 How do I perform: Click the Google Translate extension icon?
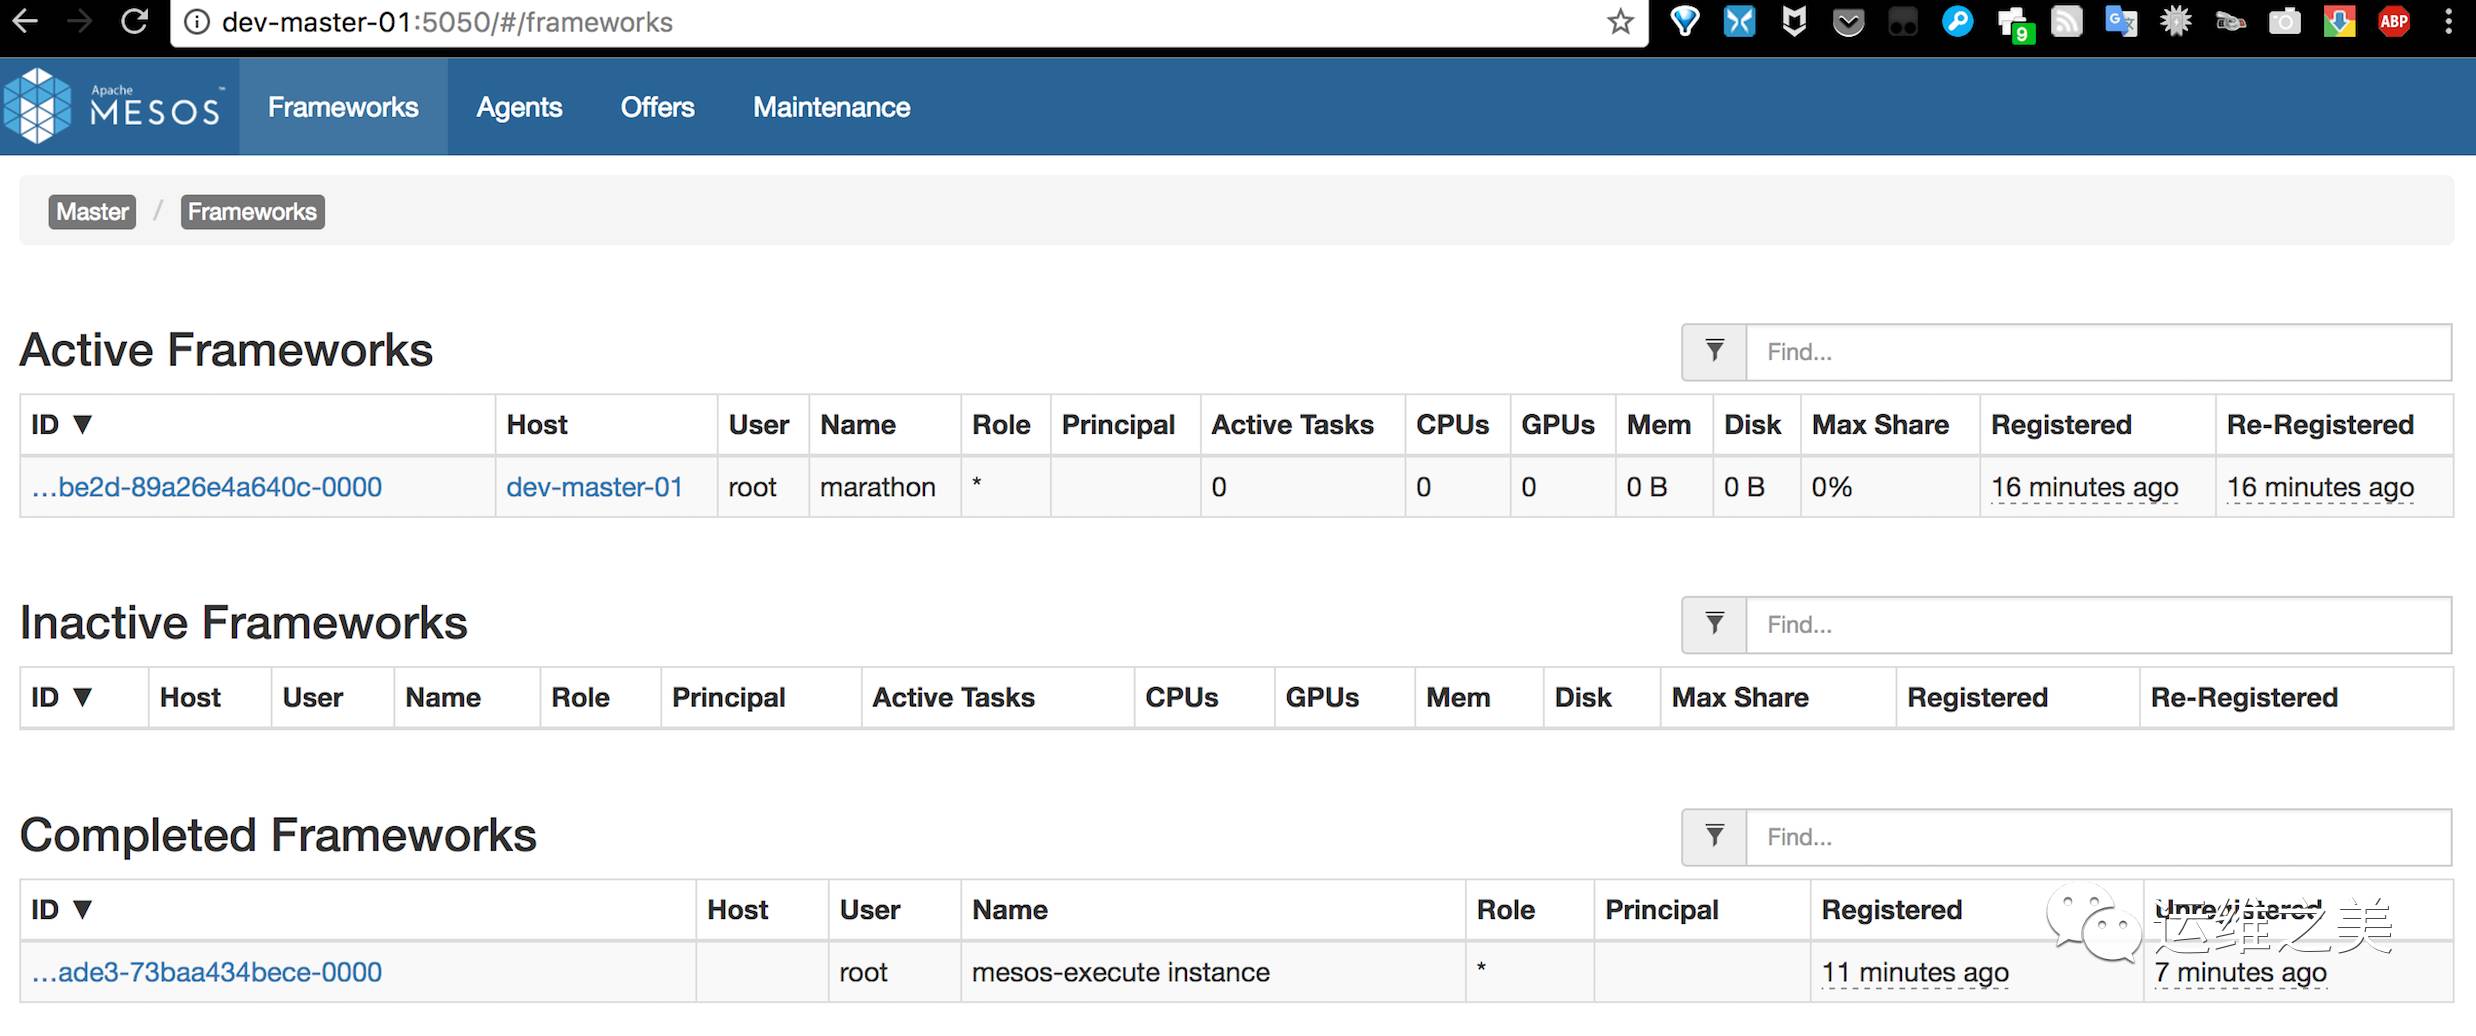(x=2120, y=21)
